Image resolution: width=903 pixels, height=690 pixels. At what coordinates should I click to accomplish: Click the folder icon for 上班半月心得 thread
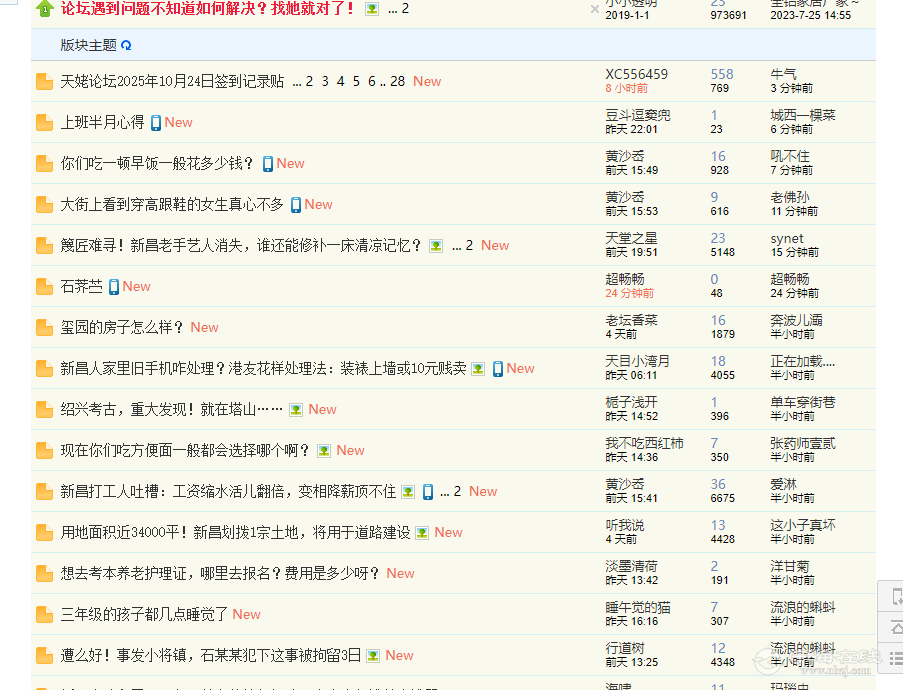pyautogui.click(x=44, y=123)
